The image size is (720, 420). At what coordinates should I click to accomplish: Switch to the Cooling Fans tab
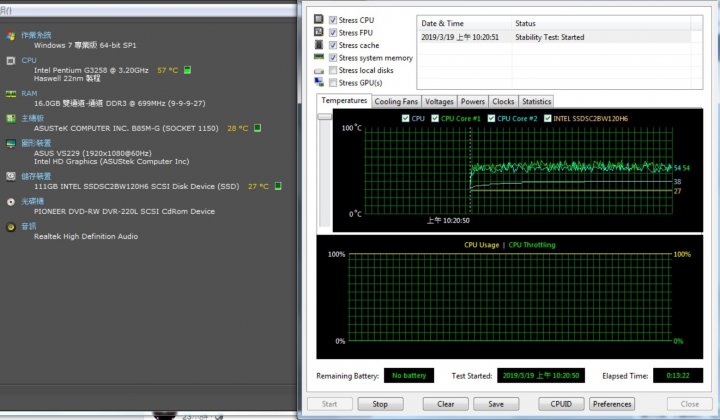pyautogui.click(x=396, y=101)
